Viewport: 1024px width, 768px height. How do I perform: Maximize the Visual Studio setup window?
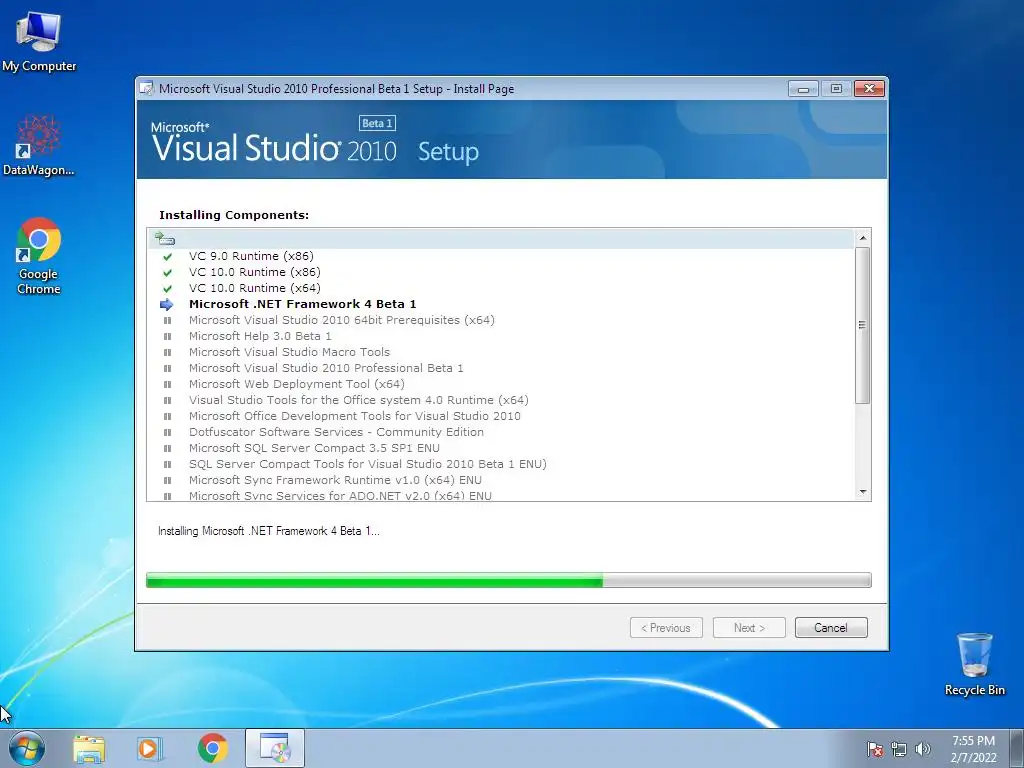836,88
